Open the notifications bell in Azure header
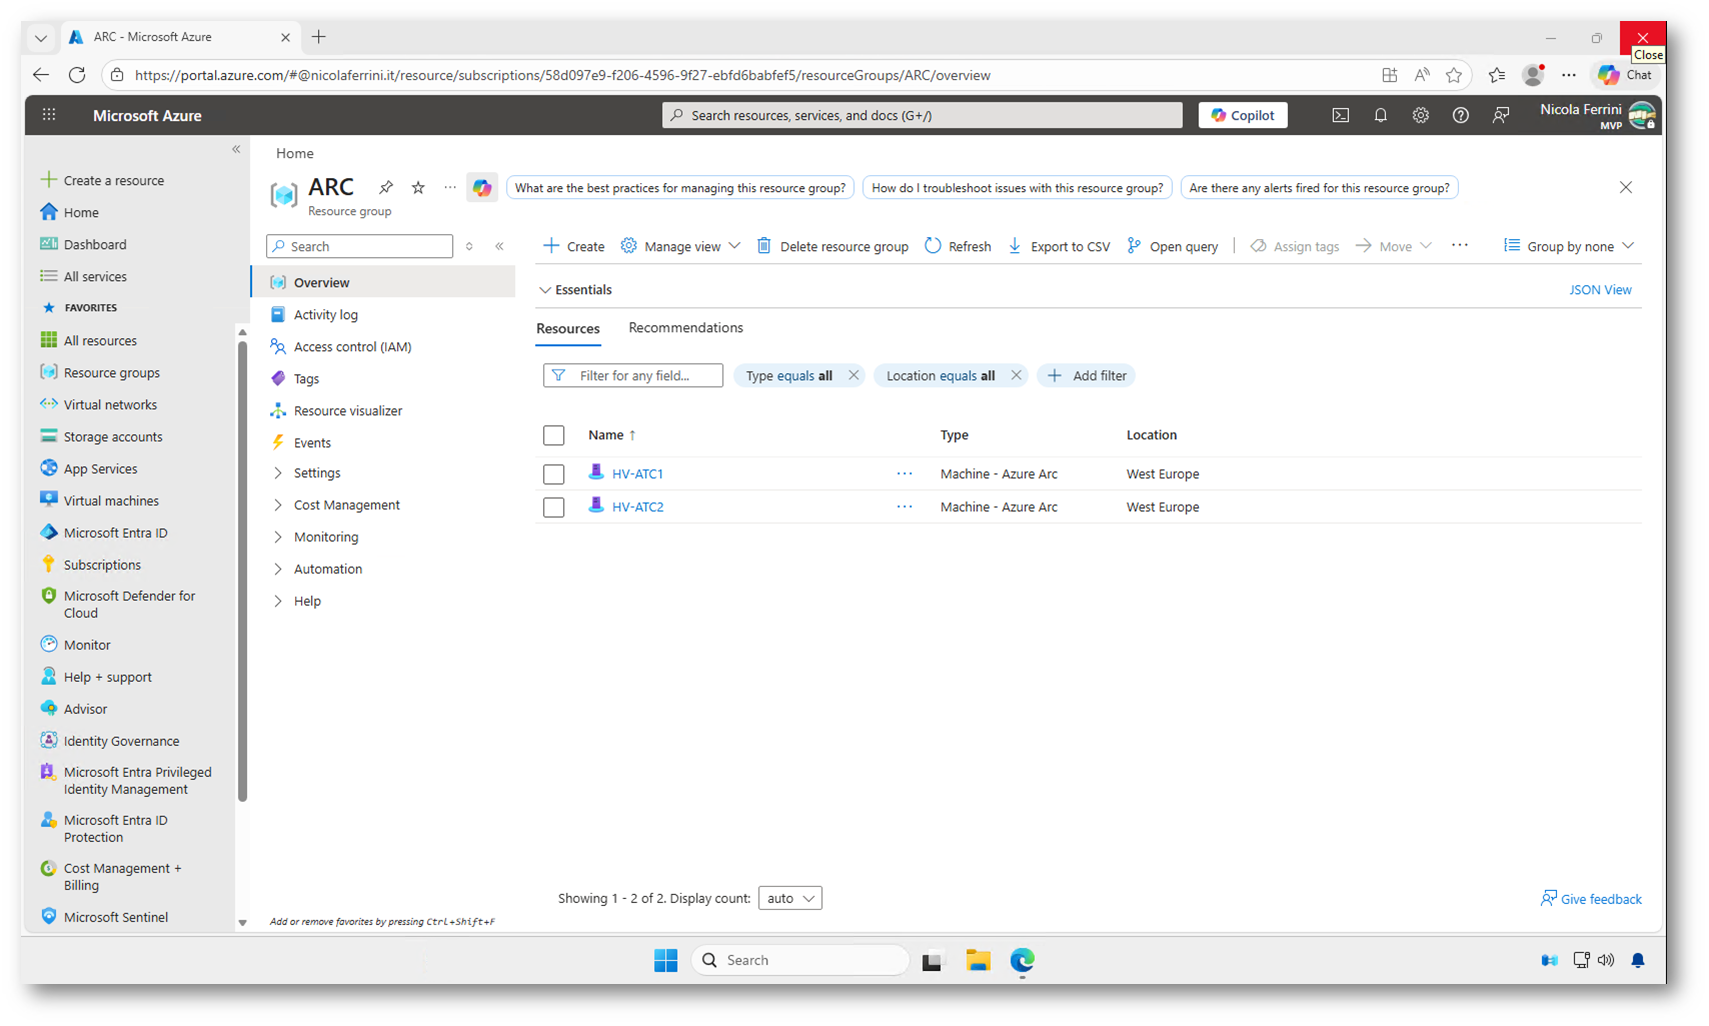The height and width of the screenshot is (1026, 1709). point(1380,116)
